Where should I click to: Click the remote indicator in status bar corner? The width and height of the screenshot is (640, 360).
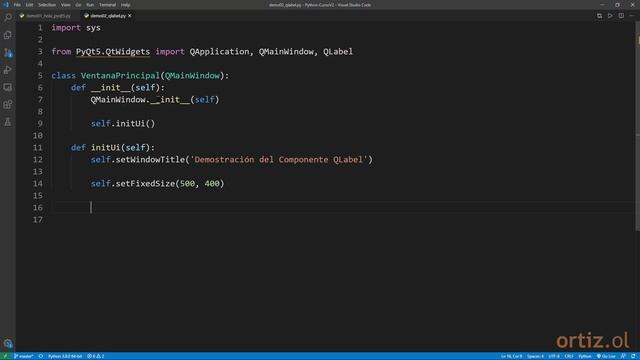click(x=5, y=356)
